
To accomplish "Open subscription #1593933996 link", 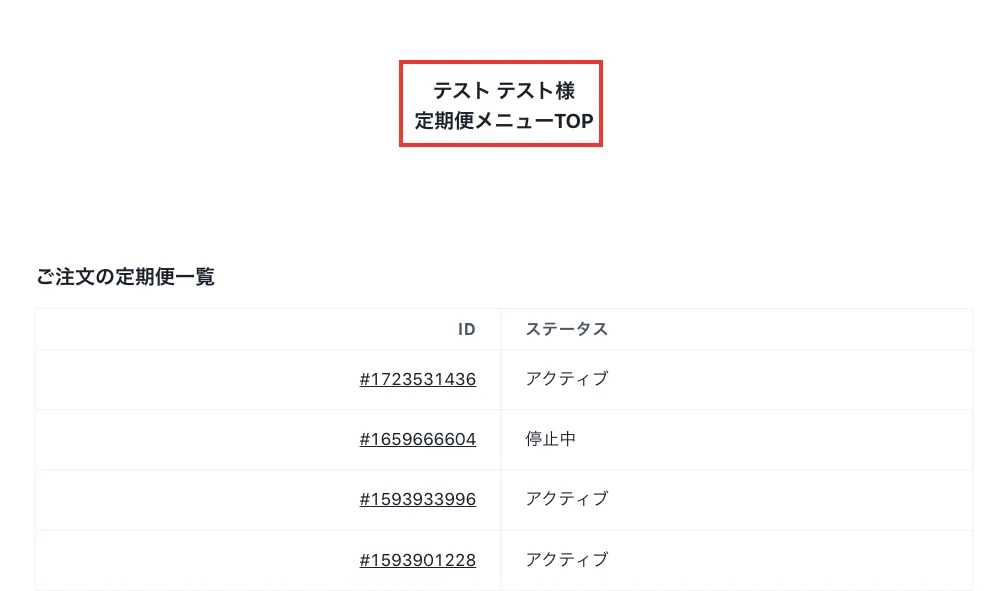I will [x=418, y=499].
